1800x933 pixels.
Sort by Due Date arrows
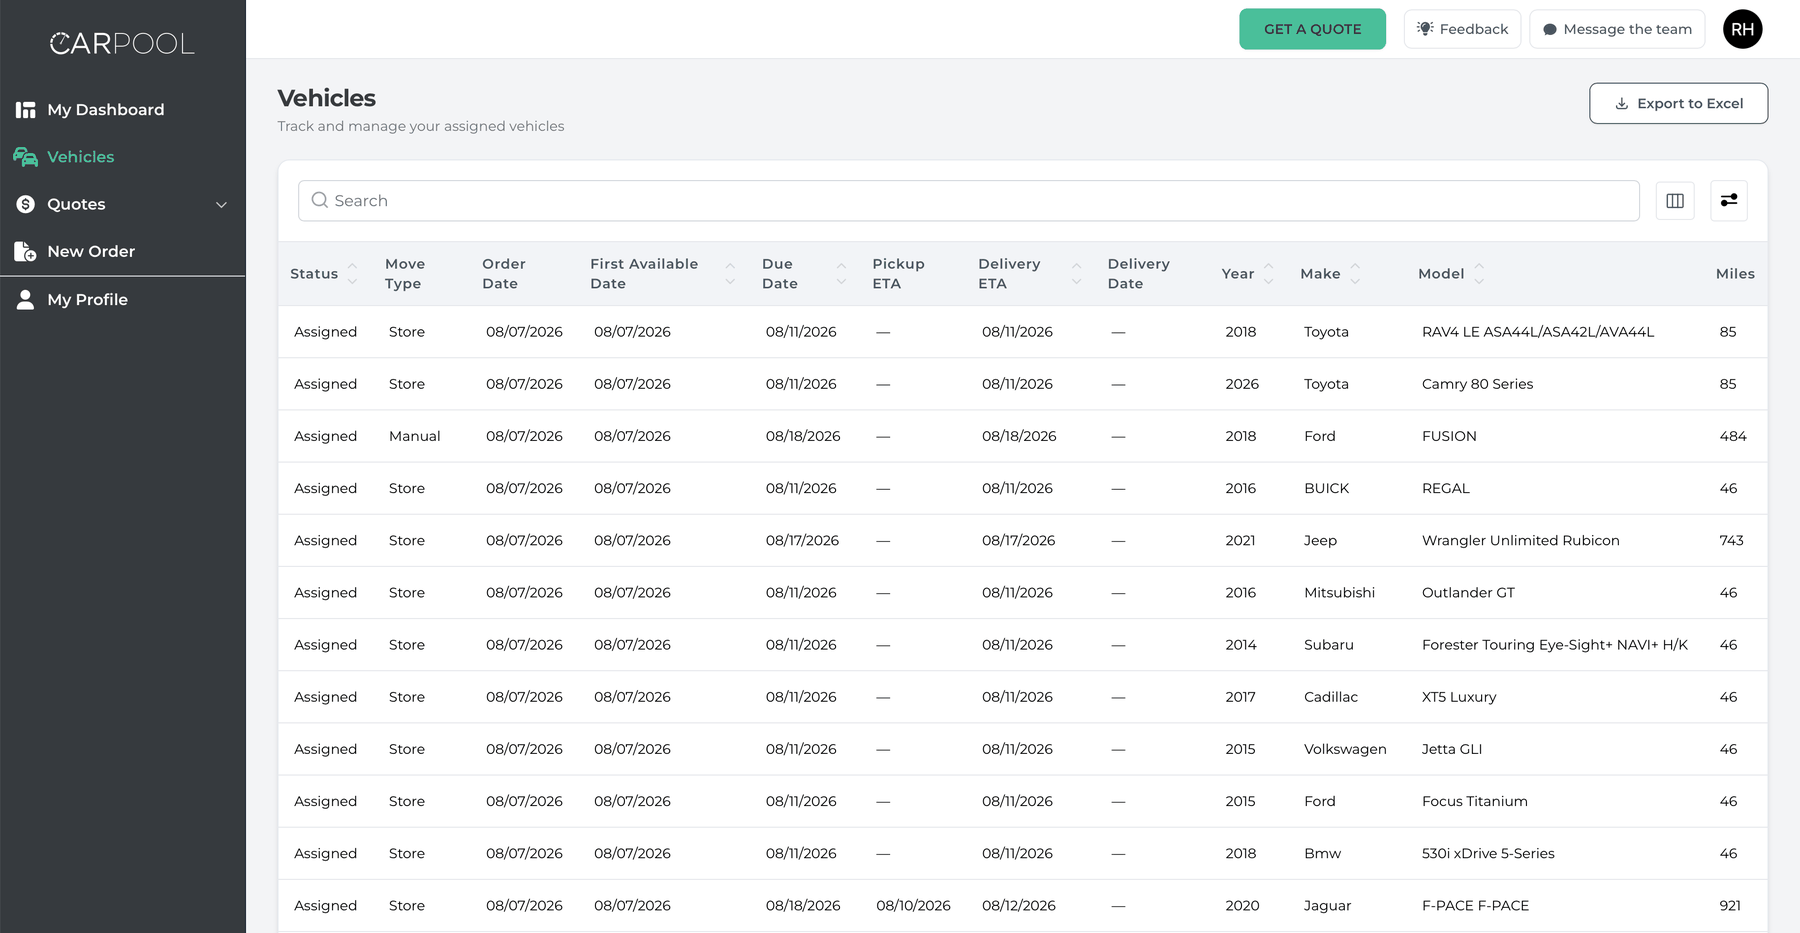[841, 274]
